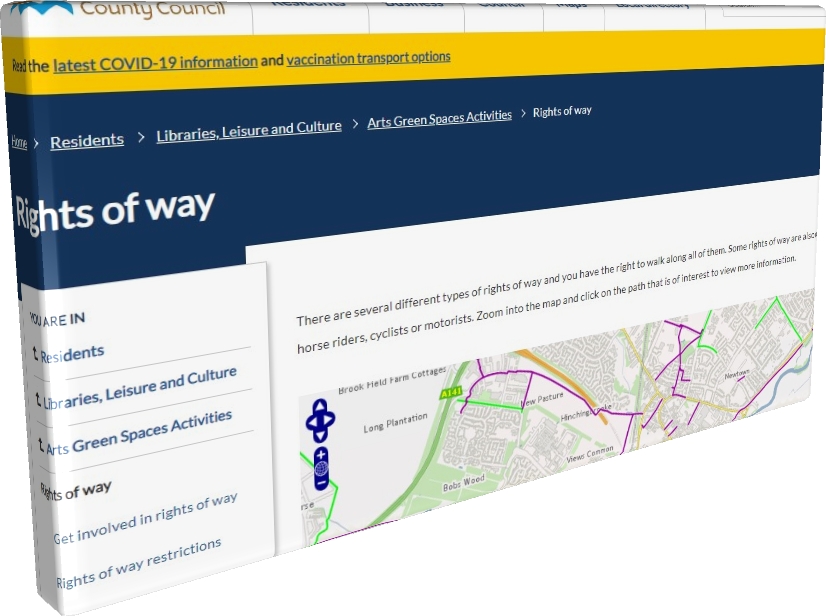This screenshot has height=616, width=826.
Task: Open the latest COVID-19 information link
Action: pyautogui.click(x=155, y=63)
